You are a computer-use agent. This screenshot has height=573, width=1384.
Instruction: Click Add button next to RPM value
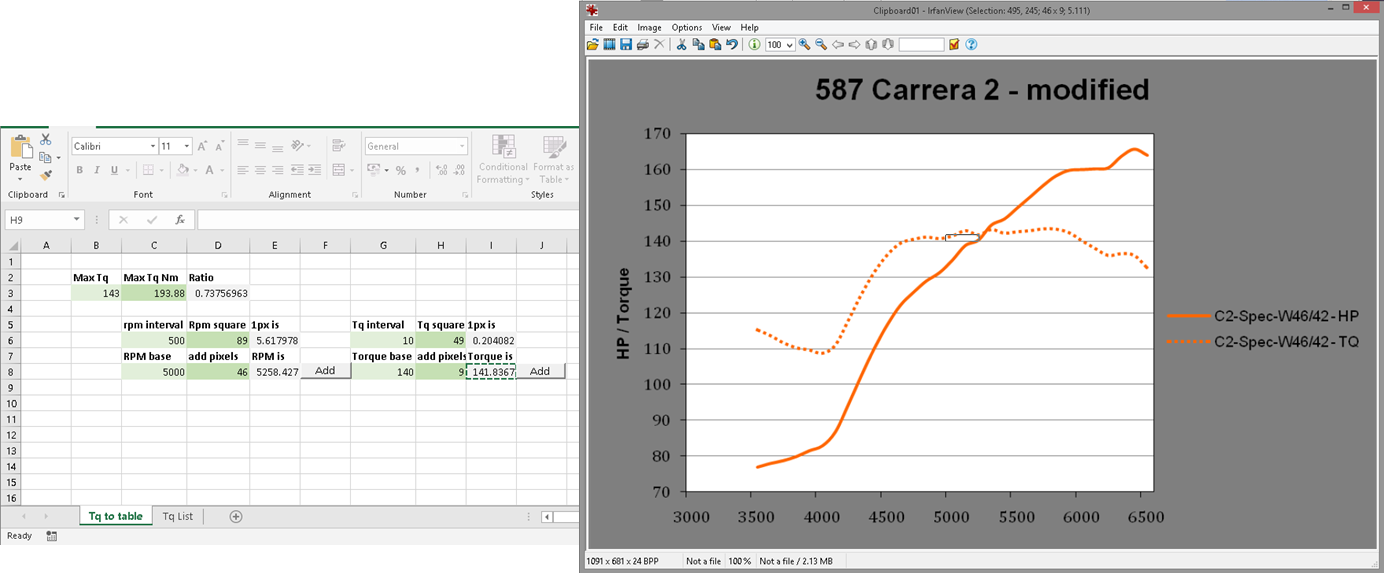click(325, 371)
